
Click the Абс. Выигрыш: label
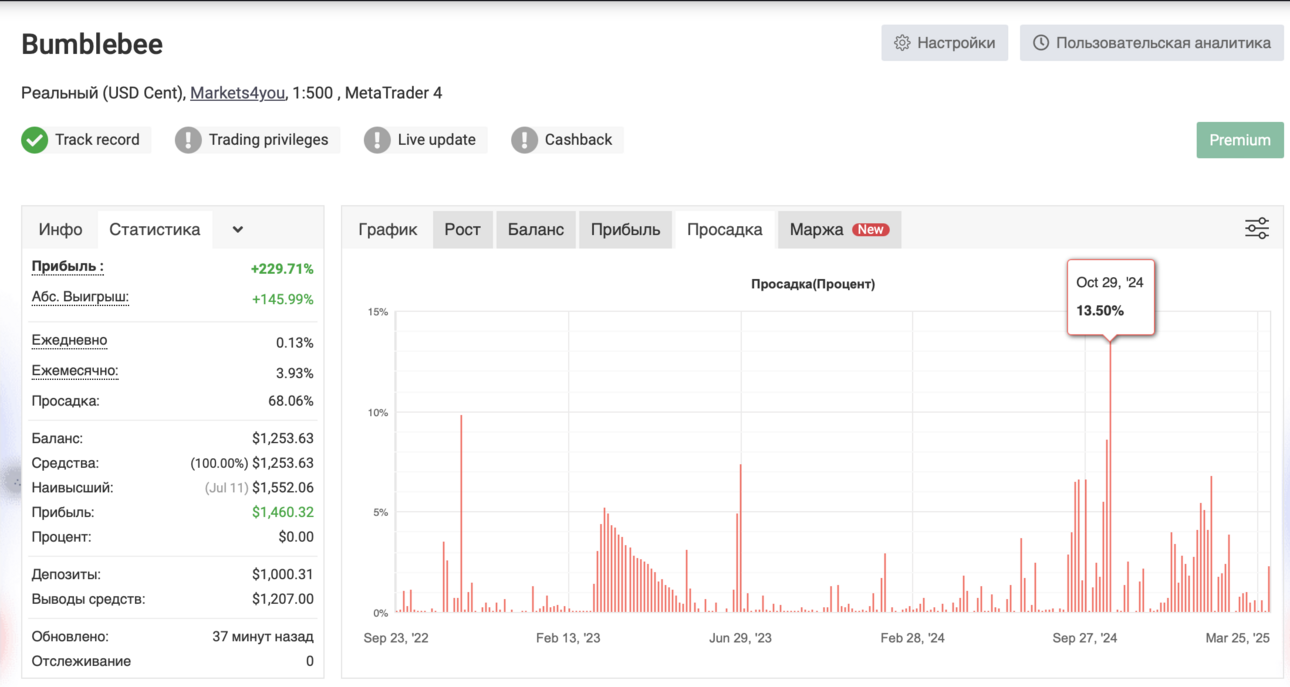80,297
